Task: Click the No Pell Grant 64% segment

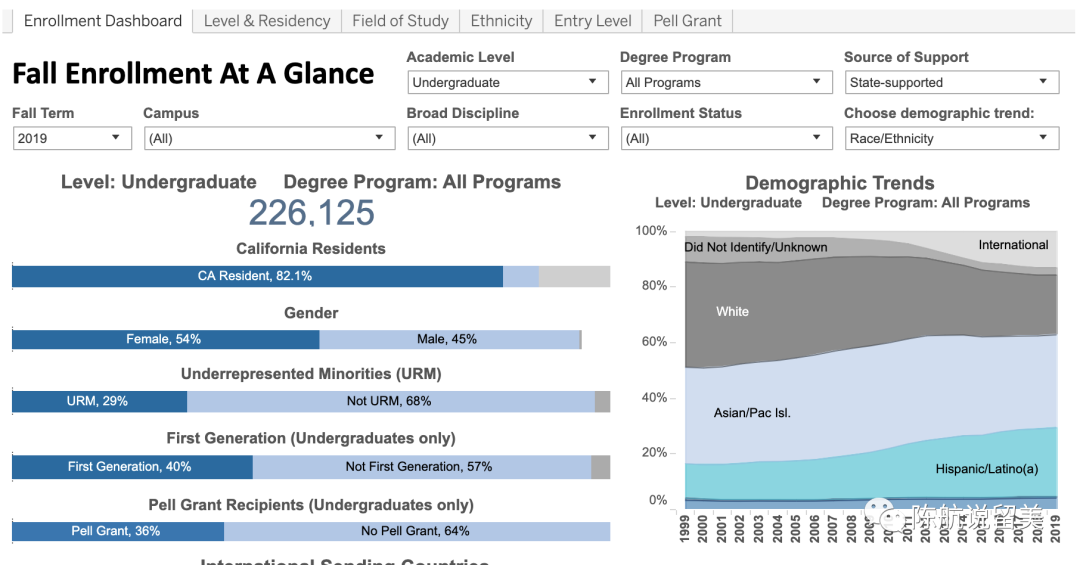Action: pos(416,531)
